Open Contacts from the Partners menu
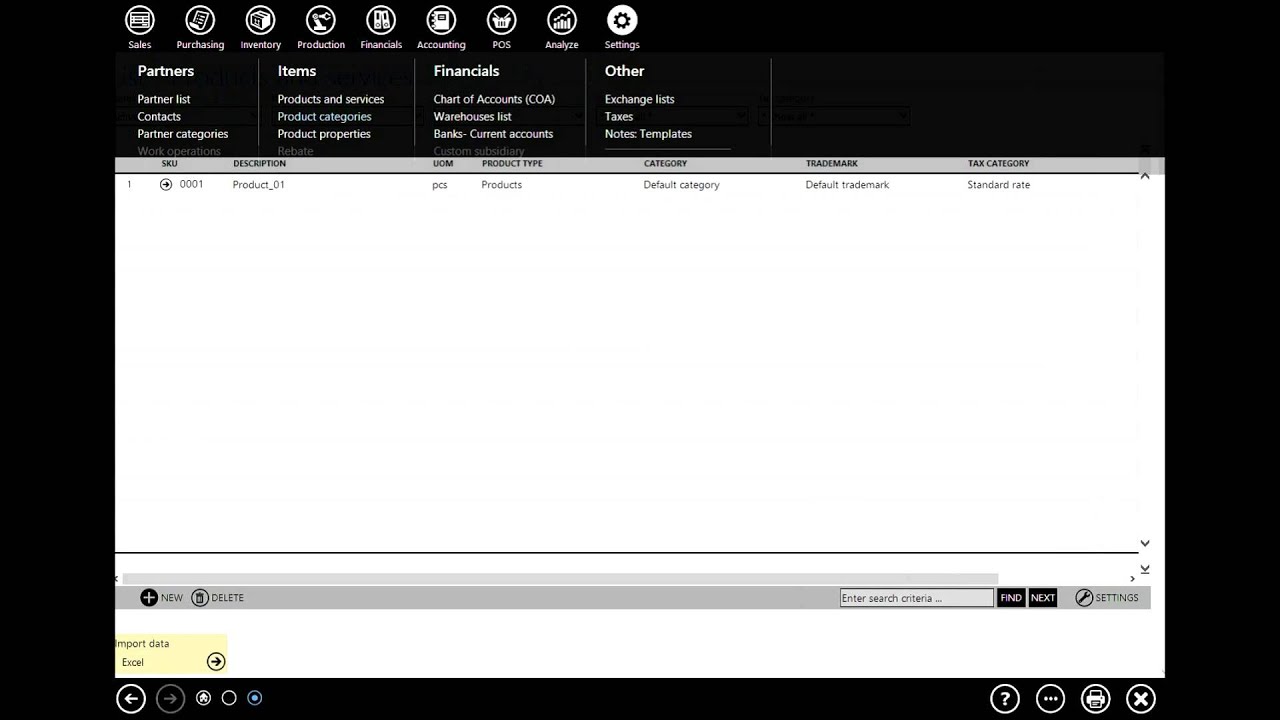The height and width of the screenshot is (720, 1280). (159, 117)
